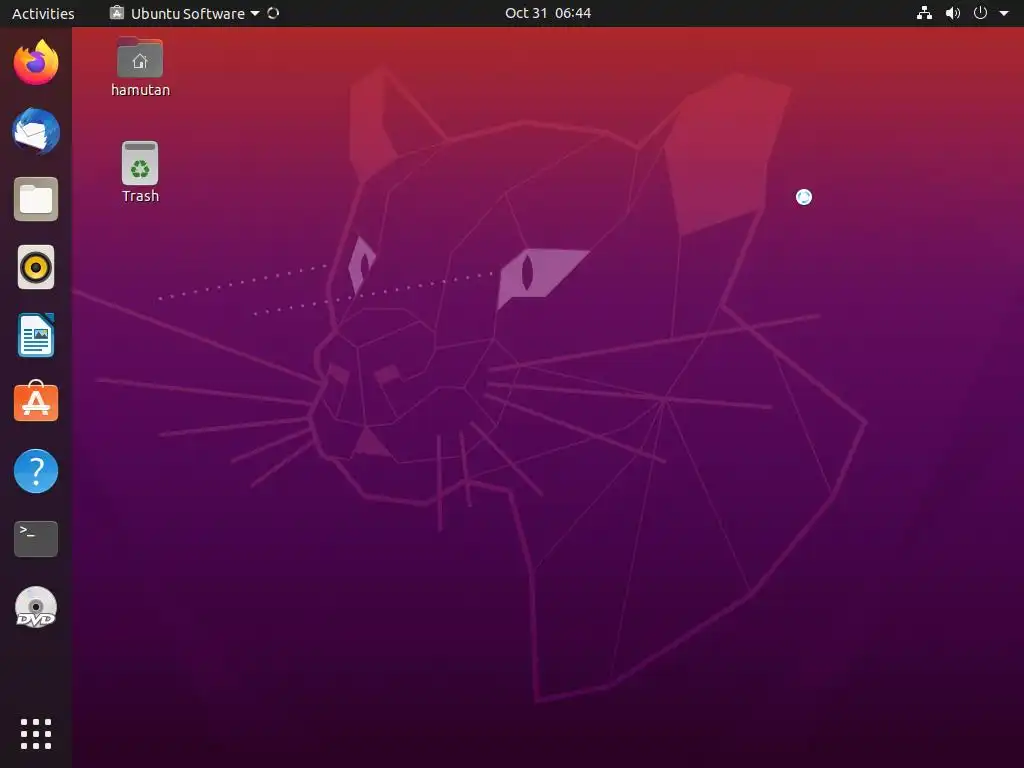Click the 'hamutan' folder label
1024x768 pixels.
pyautogui.click(x=140, y=90)
